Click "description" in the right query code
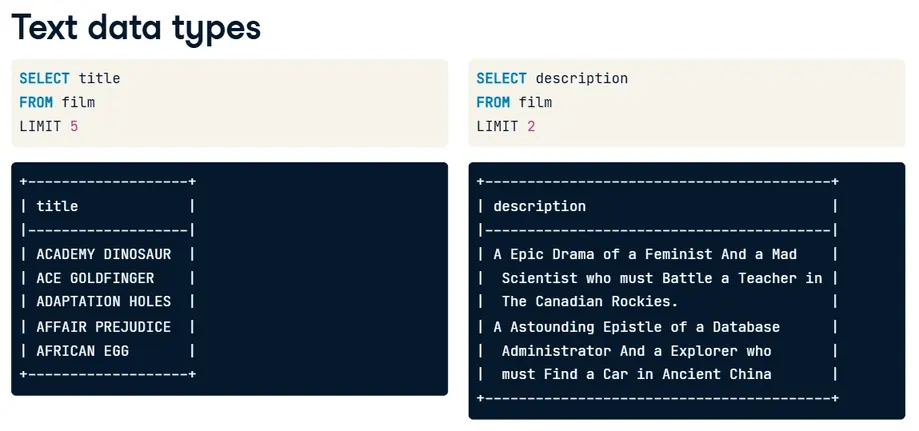 point(581,78)
